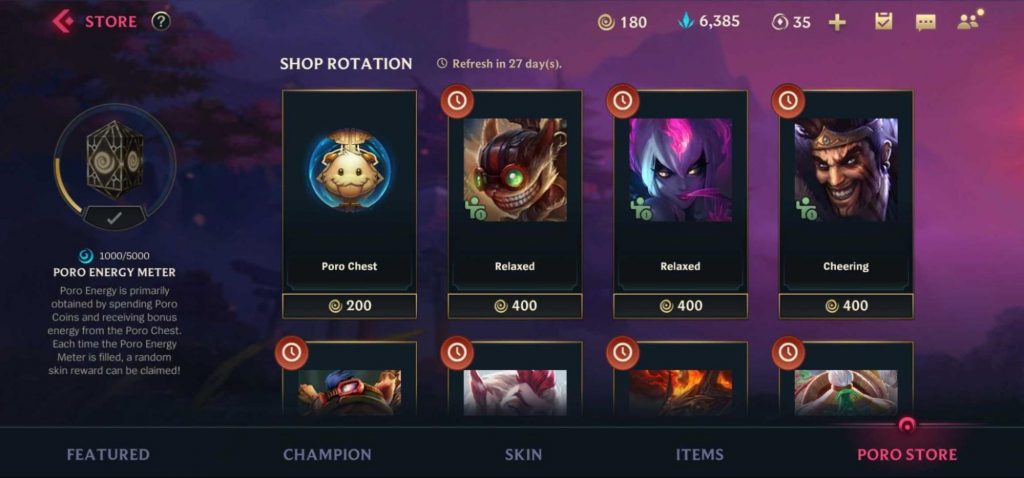Go back using the Store arrow icon
Image resolution: width=1024 pixels, height=478 pixels.
pyautogui.click(x=63, y=21)
